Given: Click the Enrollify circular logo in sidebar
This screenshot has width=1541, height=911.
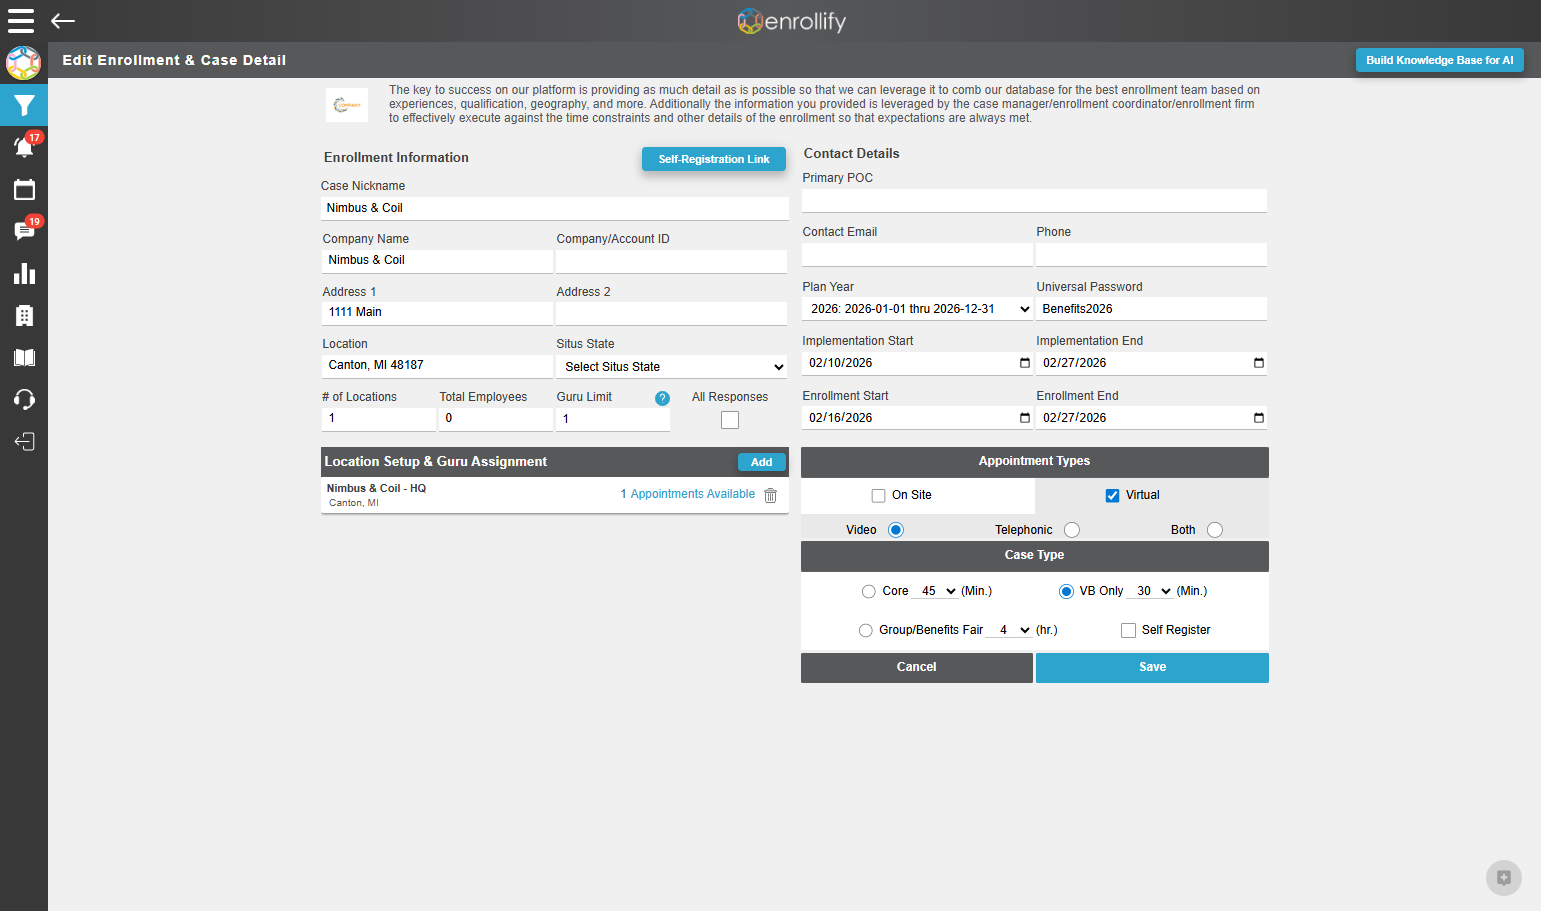Looking at the screenshot, I should click(23, 63).
